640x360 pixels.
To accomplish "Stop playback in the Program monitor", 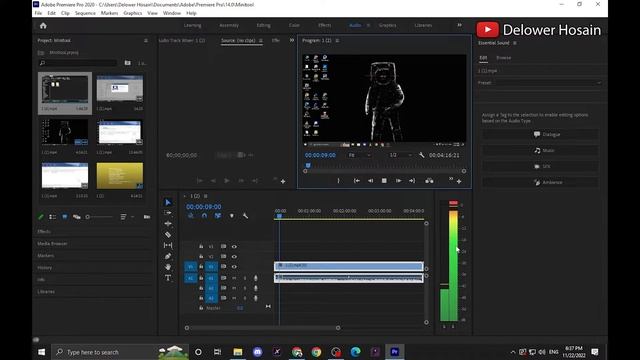I will 384,180.
